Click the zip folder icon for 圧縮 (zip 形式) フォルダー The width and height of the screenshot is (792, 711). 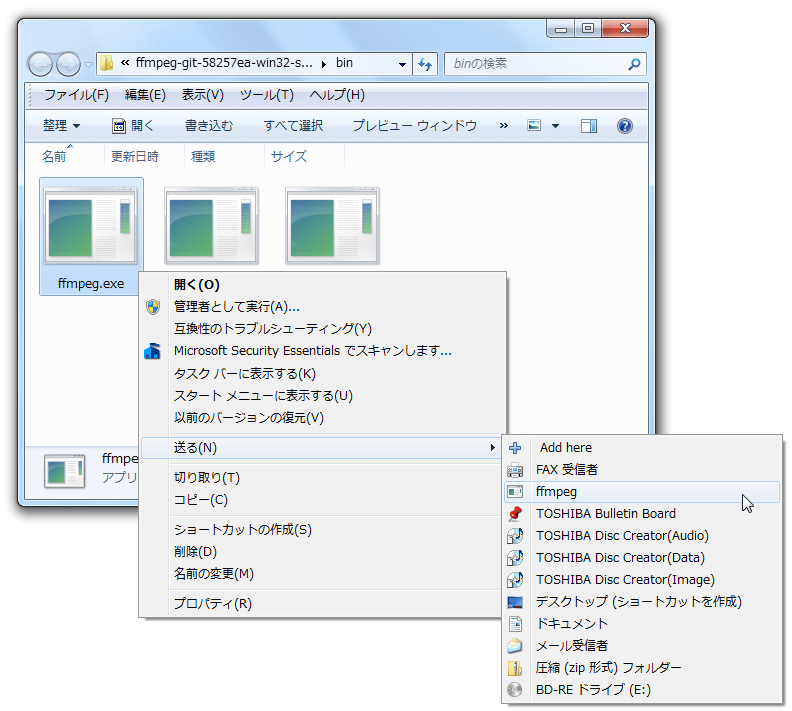click(515, 668)
